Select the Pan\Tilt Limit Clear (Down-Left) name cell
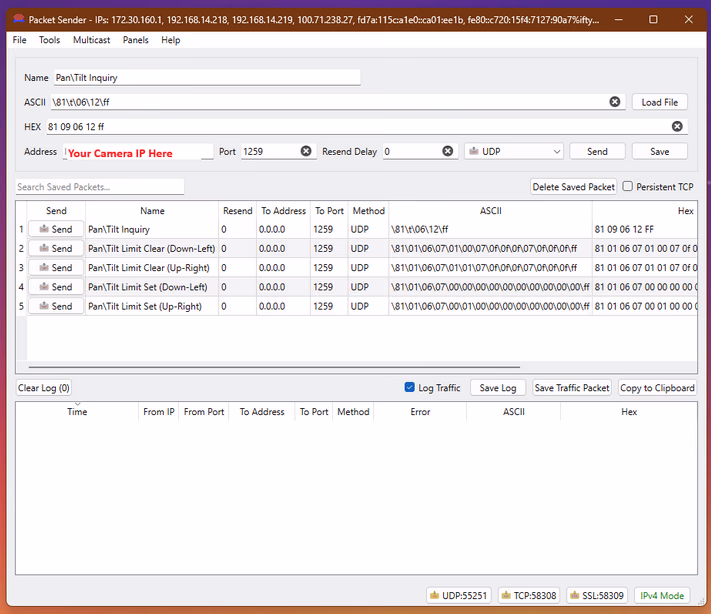The image size is (711, 614). 152,249
